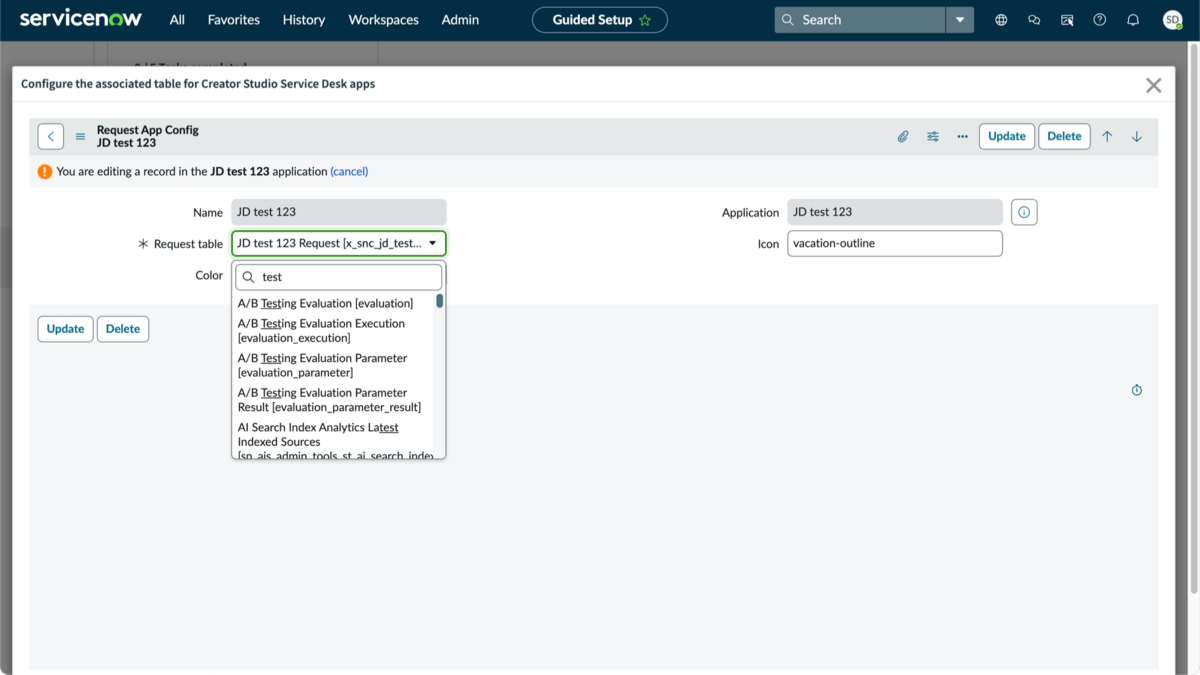The width and height of the screenshot is (1200, 675).
Task: Click the Color field label
Action: point(209,275)
